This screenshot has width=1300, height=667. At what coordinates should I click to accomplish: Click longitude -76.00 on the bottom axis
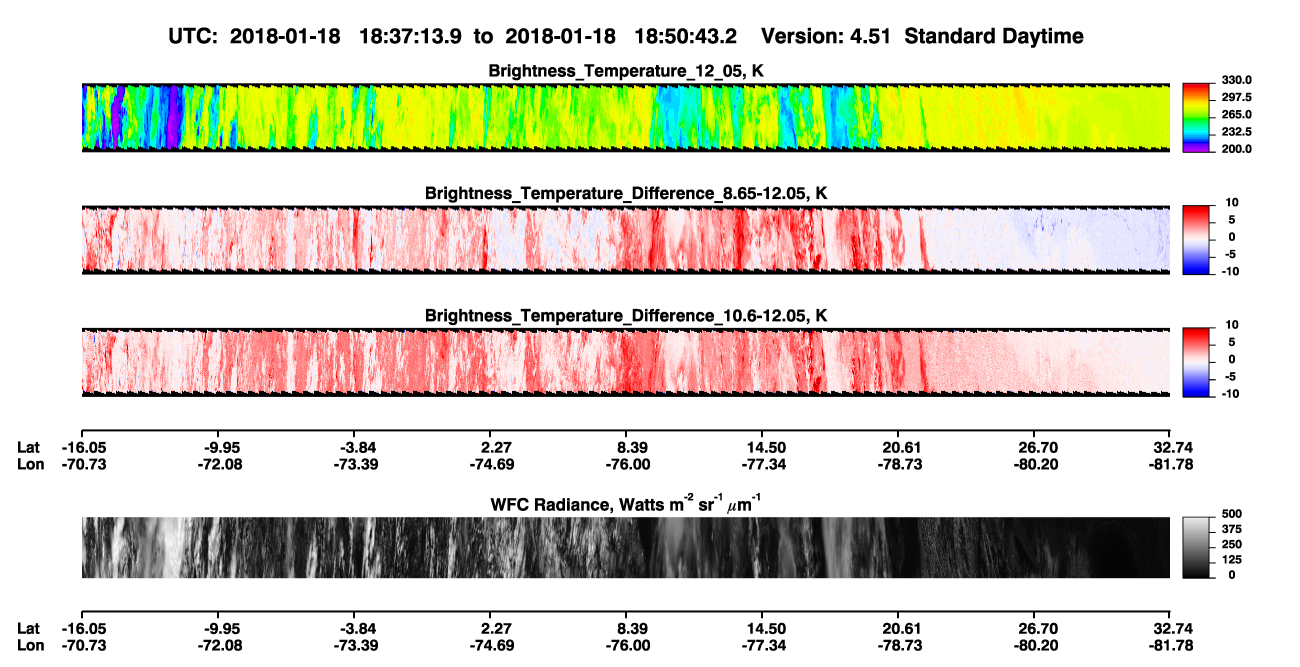click(x=628, y=646)
